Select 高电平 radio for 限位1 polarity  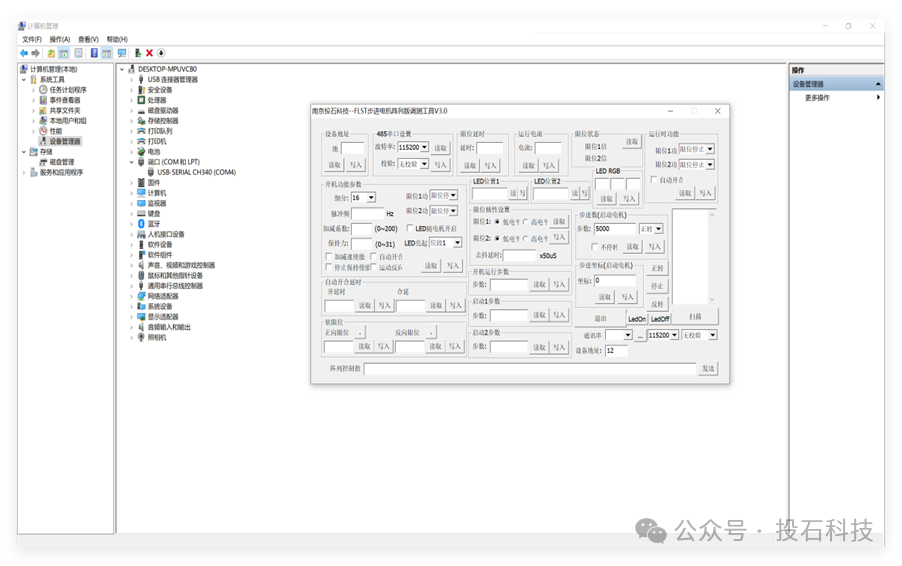coord(525,222)
